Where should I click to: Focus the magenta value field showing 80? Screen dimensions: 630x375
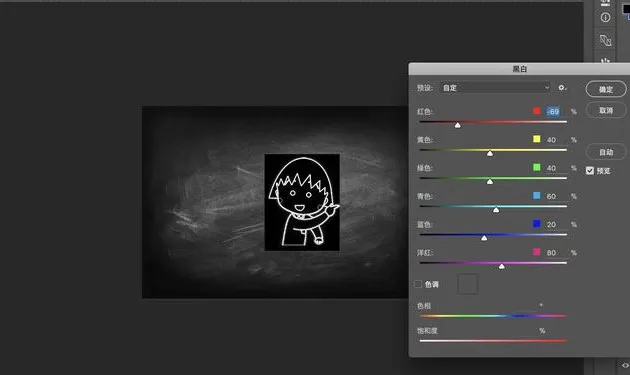[556, 252]
